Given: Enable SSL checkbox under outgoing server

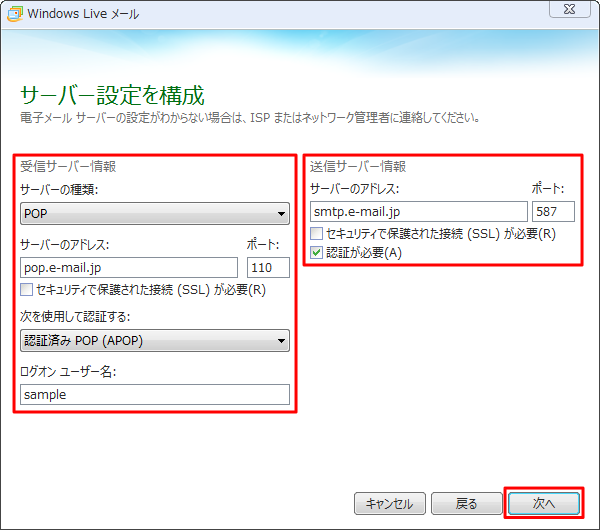Looking at the screenshot, I should click(316, 233).
